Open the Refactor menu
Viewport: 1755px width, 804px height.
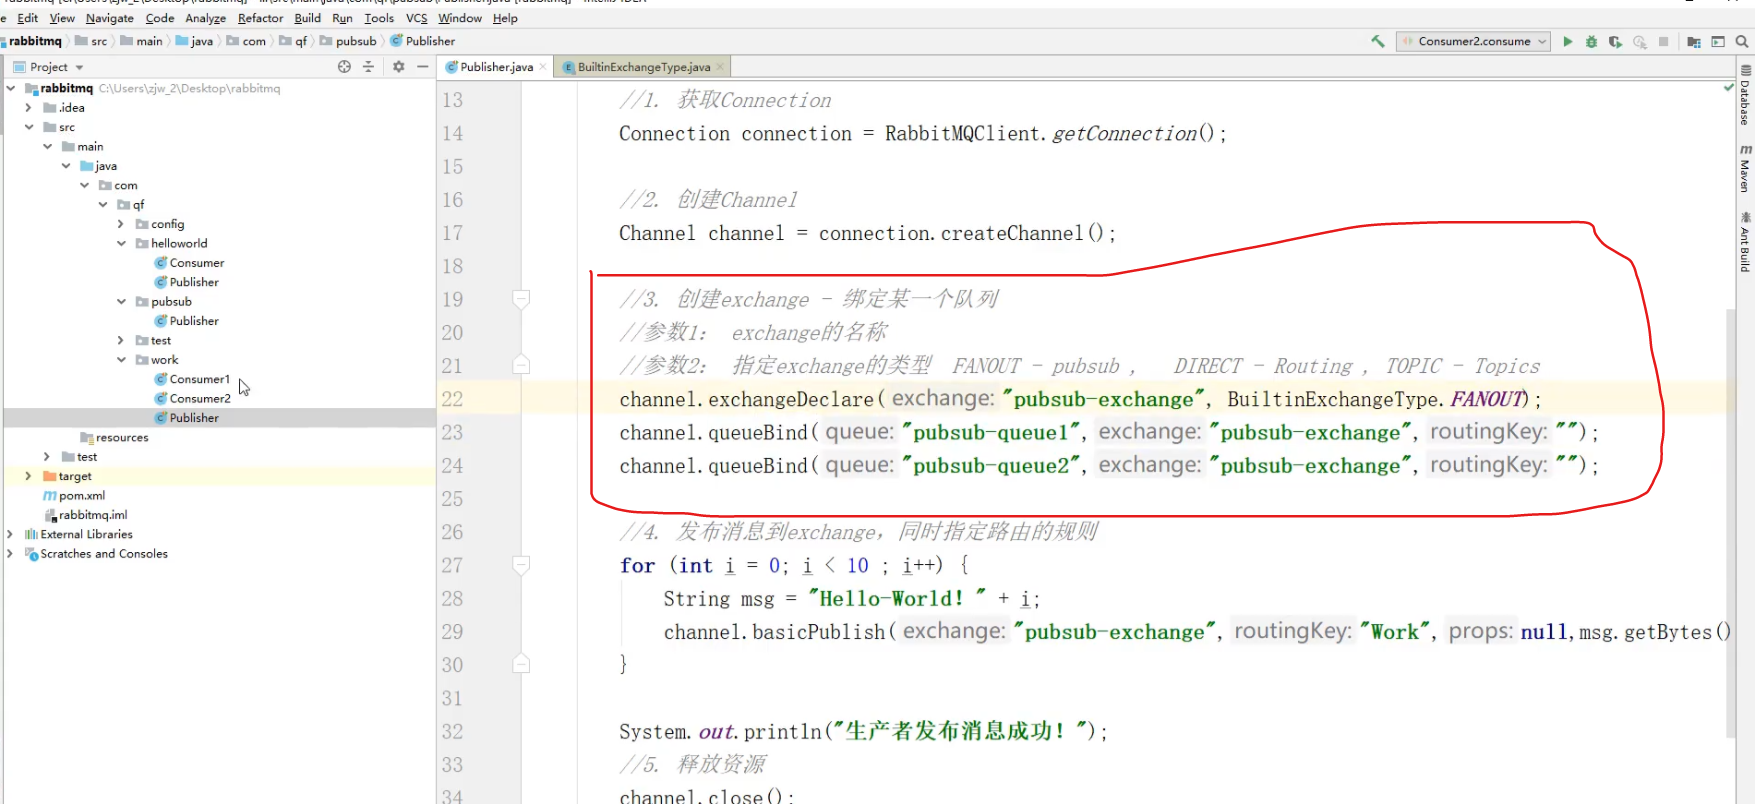pyautogui.click(x=260, y=18)
